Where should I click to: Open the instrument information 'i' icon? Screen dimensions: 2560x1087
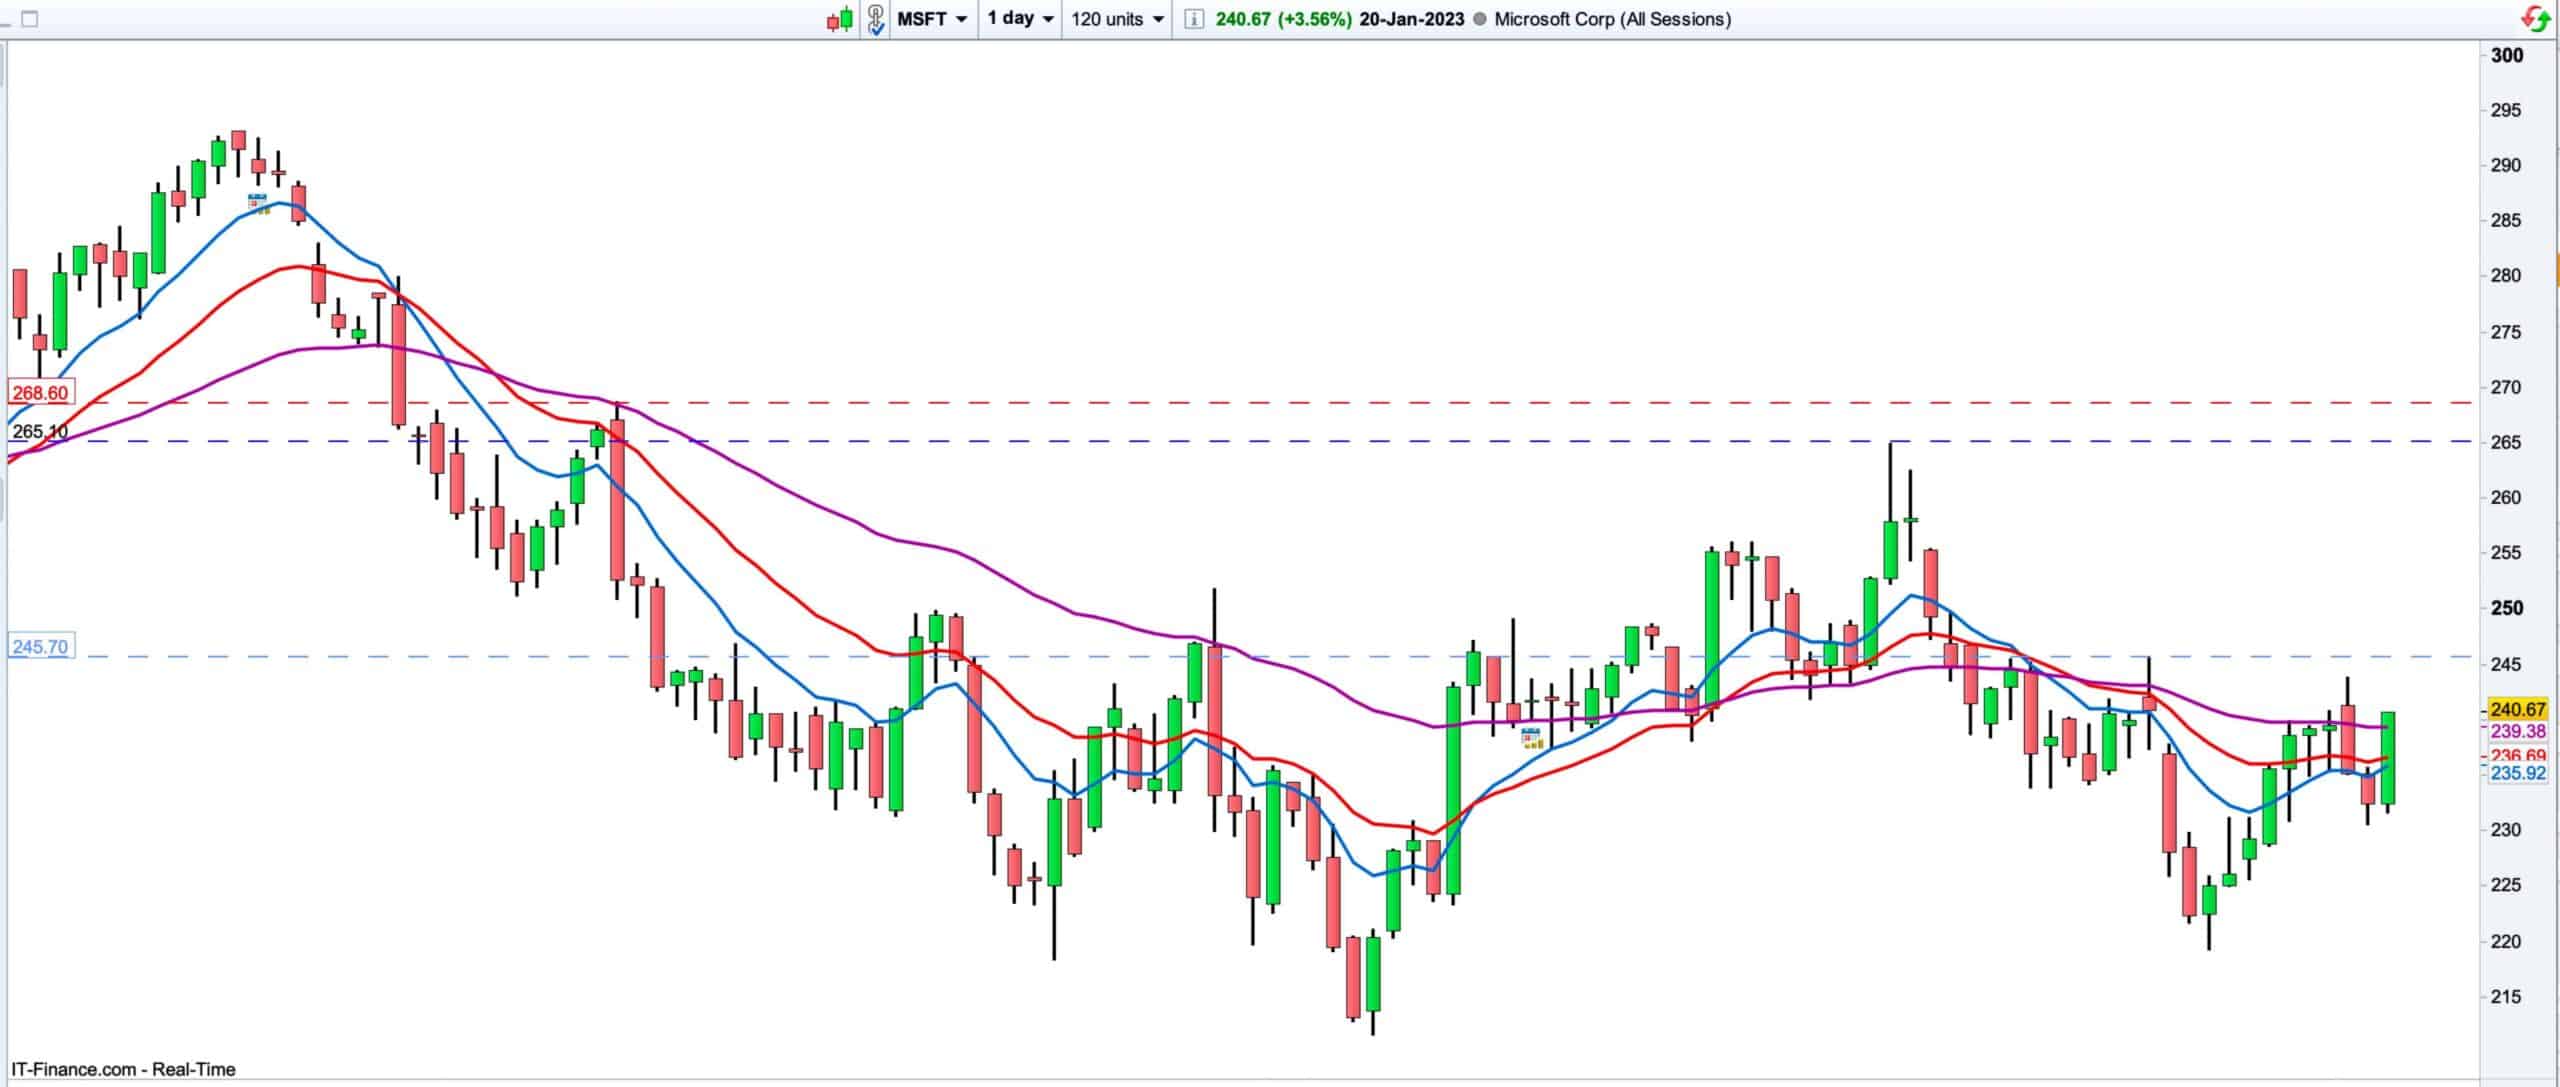1193,19
